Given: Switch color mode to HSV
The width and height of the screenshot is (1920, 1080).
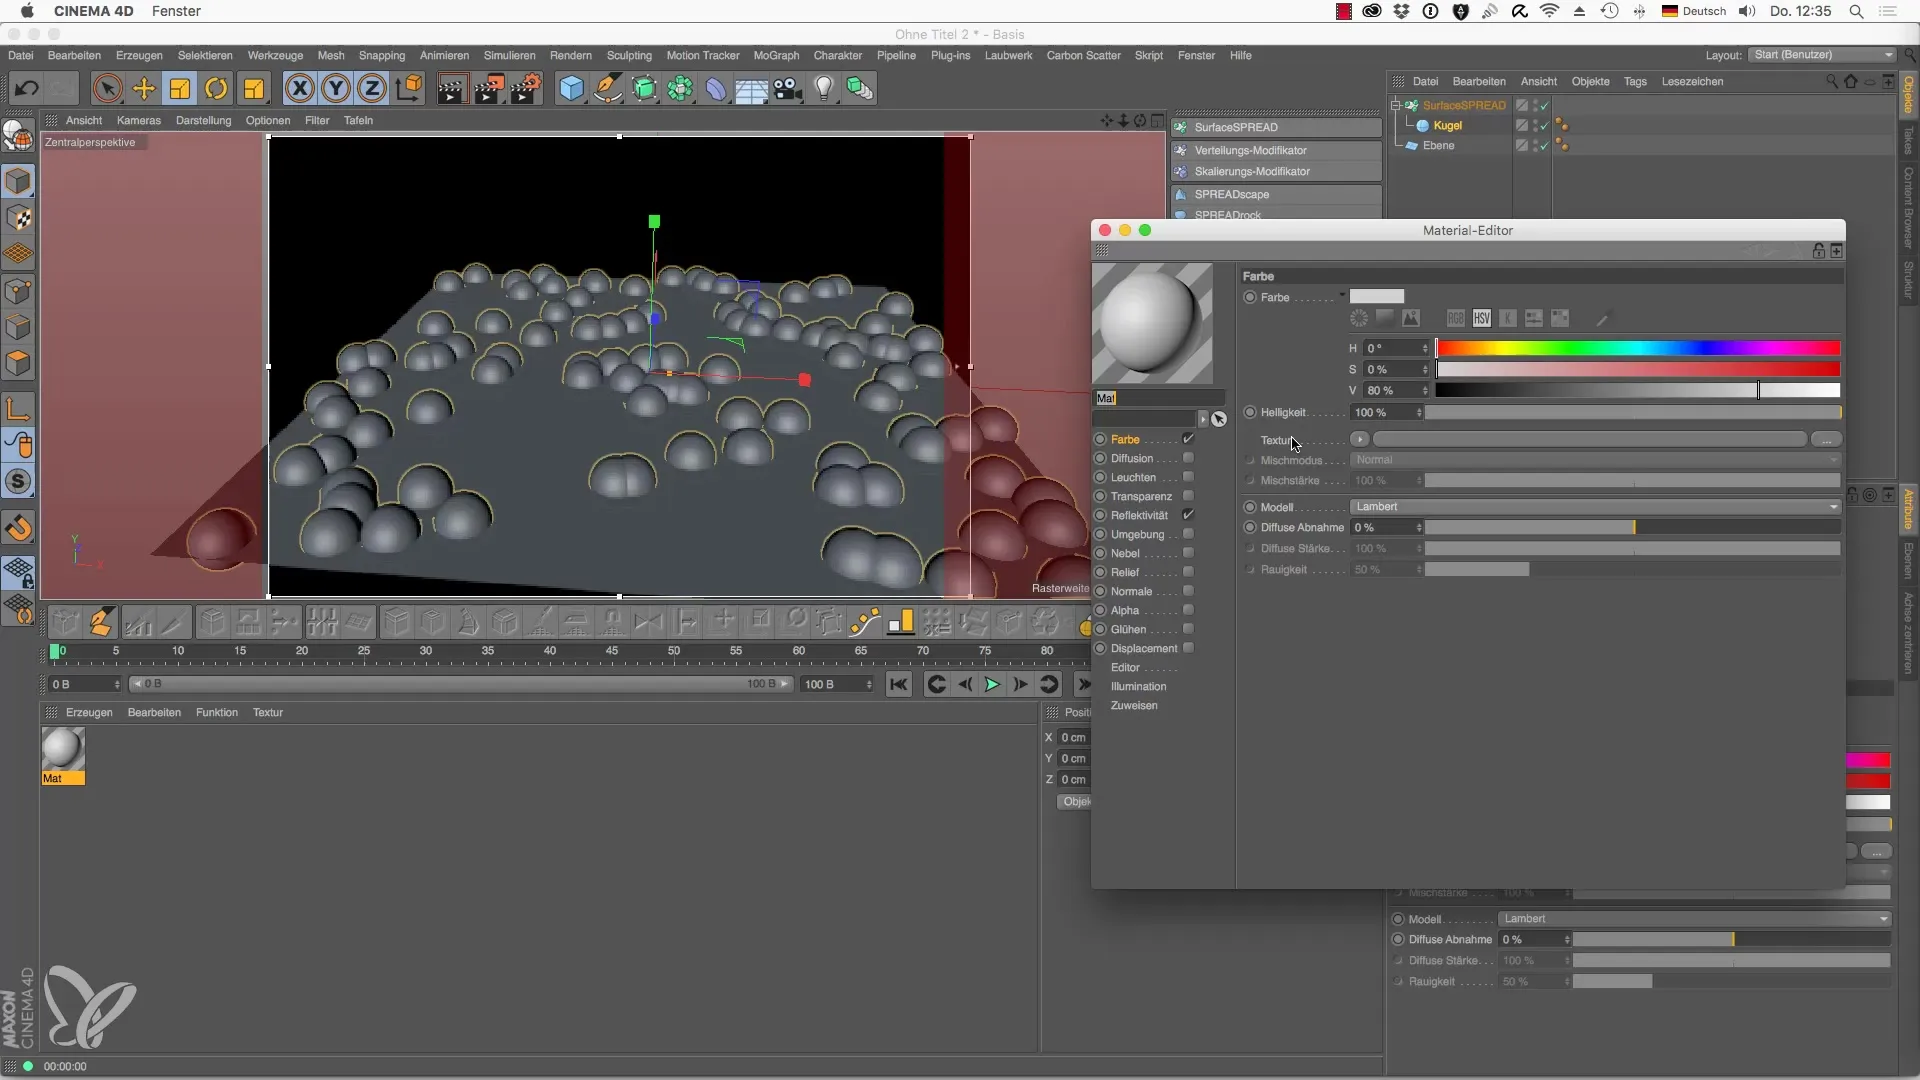Looking at the screenshot, I should coord(1482,319).
